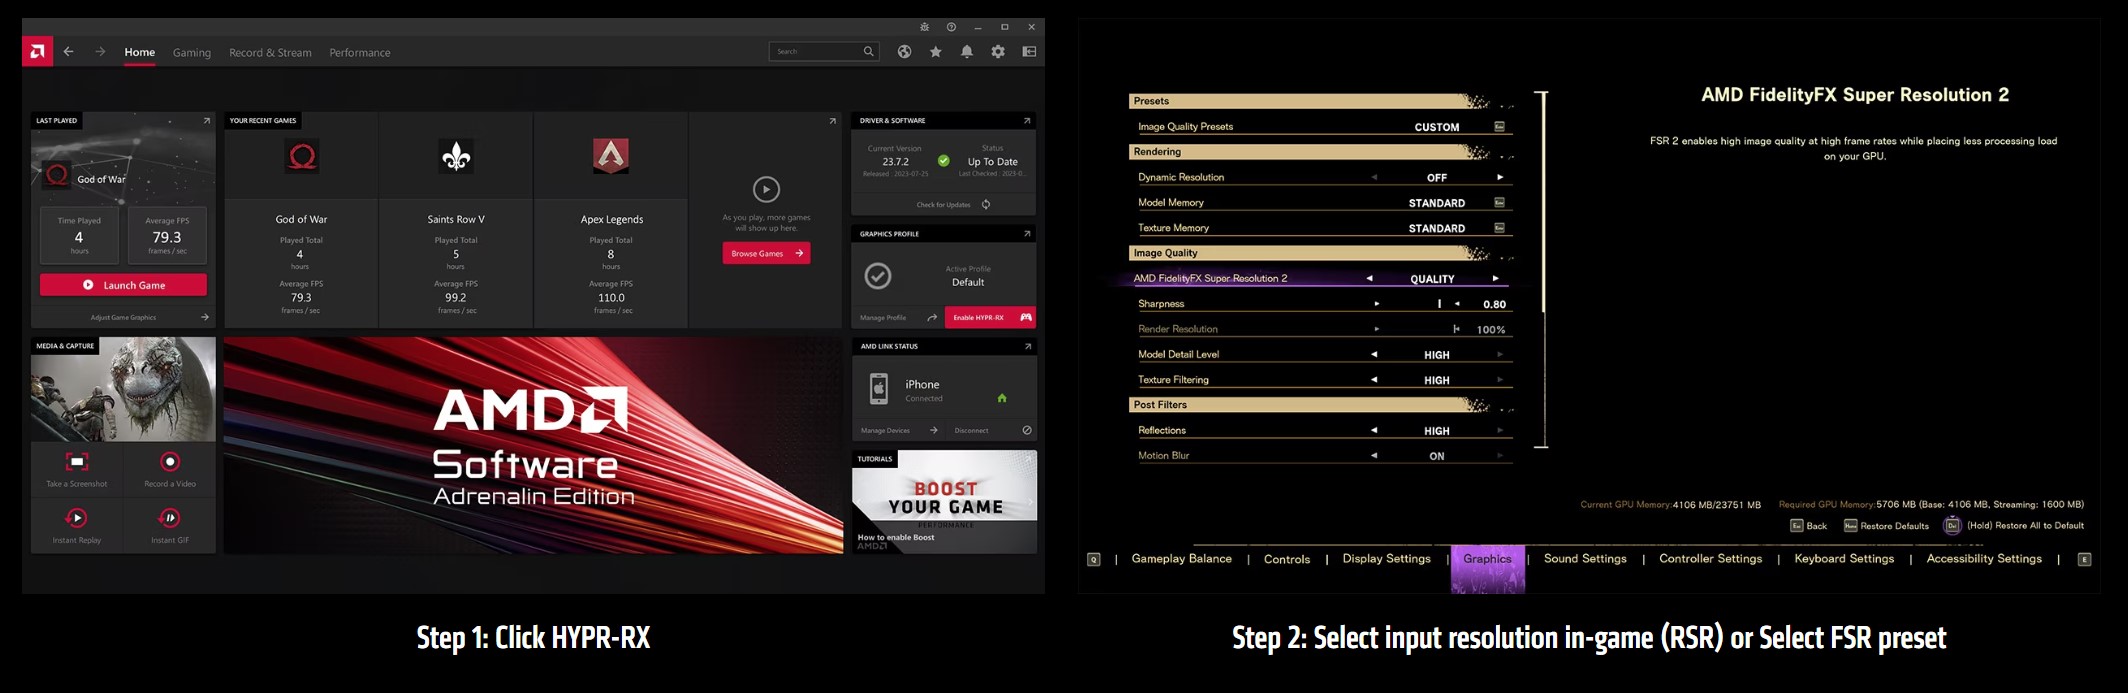The image size is (2128, 693).
Task: Click left arrow for Motion Blur
Action: tap(1374, 456)
